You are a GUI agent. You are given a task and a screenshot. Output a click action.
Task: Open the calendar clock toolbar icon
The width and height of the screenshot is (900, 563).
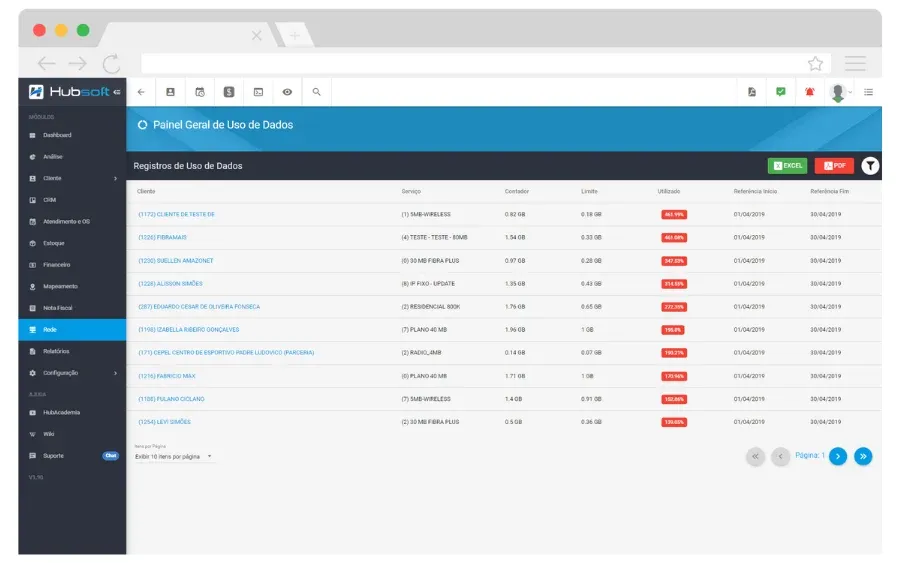[x=200, y=92]
